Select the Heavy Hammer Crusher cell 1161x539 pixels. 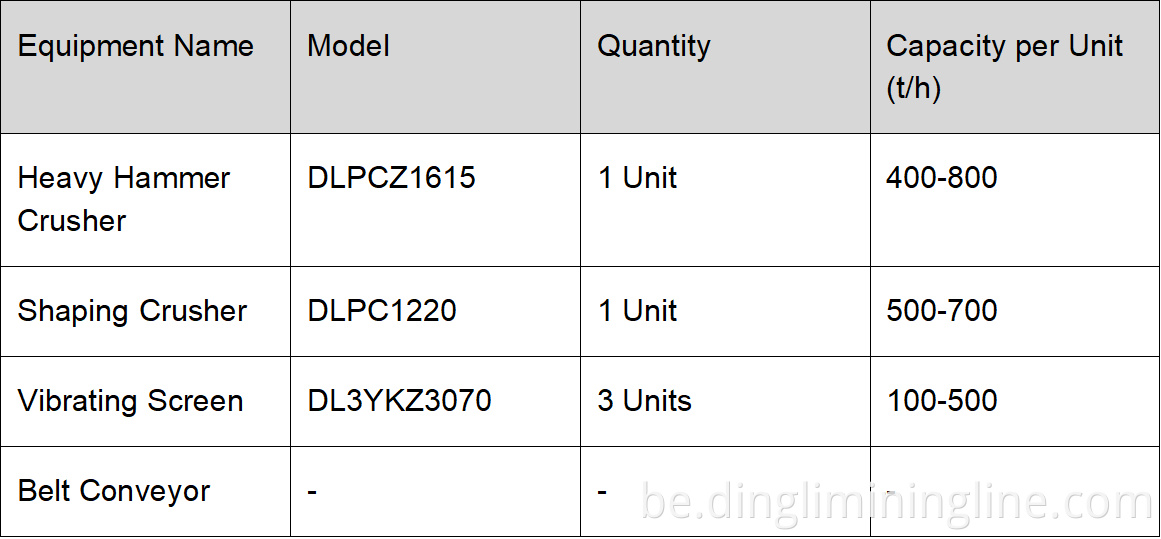coord(124,199)
